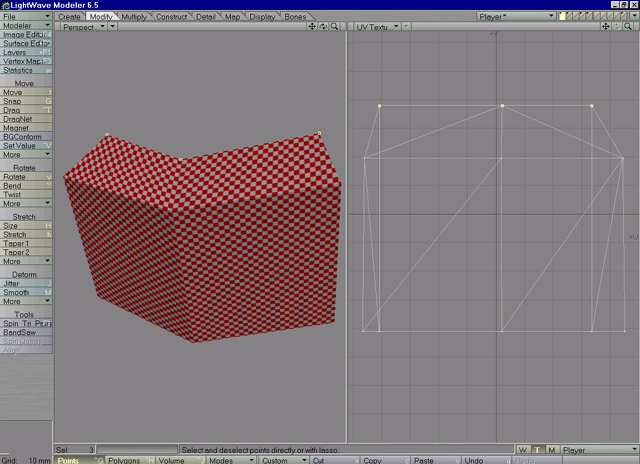The width and height of the screenshot is (640, 464).
Task: Toggle the T texture map mode button
Action: (537, 450)
